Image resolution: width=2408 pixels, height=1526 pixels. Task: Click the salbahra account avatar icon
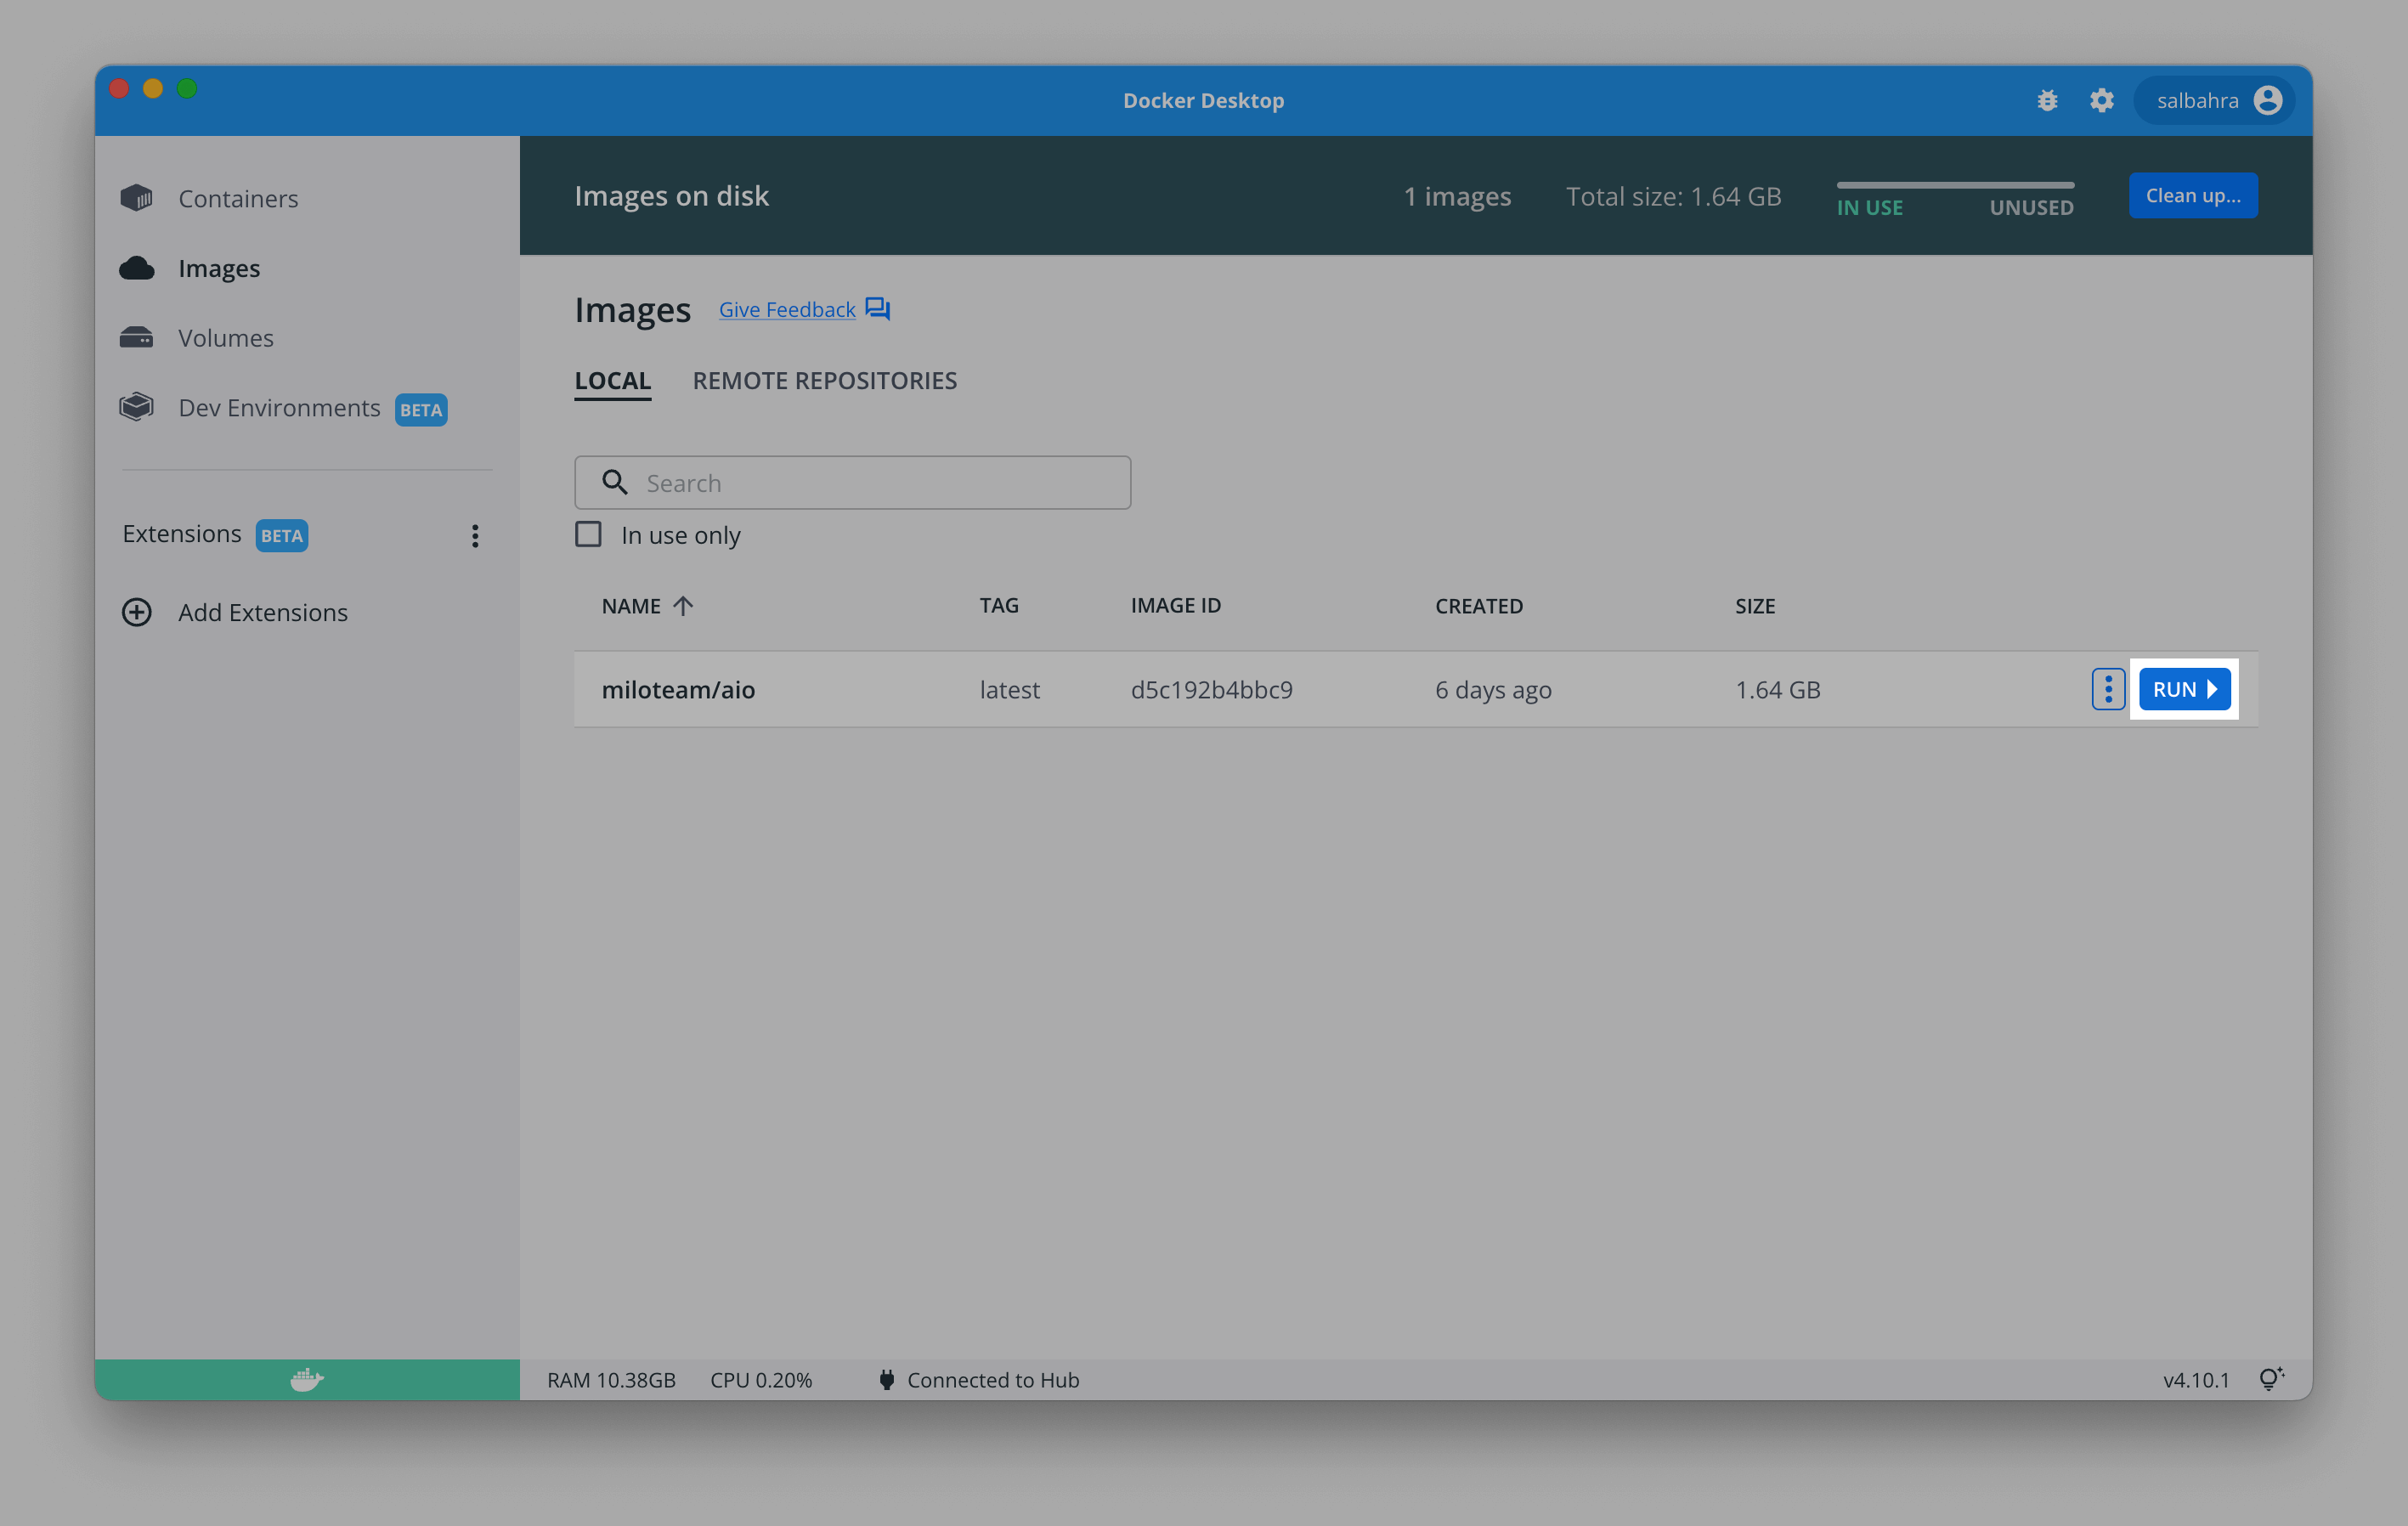click(2268, 100)
